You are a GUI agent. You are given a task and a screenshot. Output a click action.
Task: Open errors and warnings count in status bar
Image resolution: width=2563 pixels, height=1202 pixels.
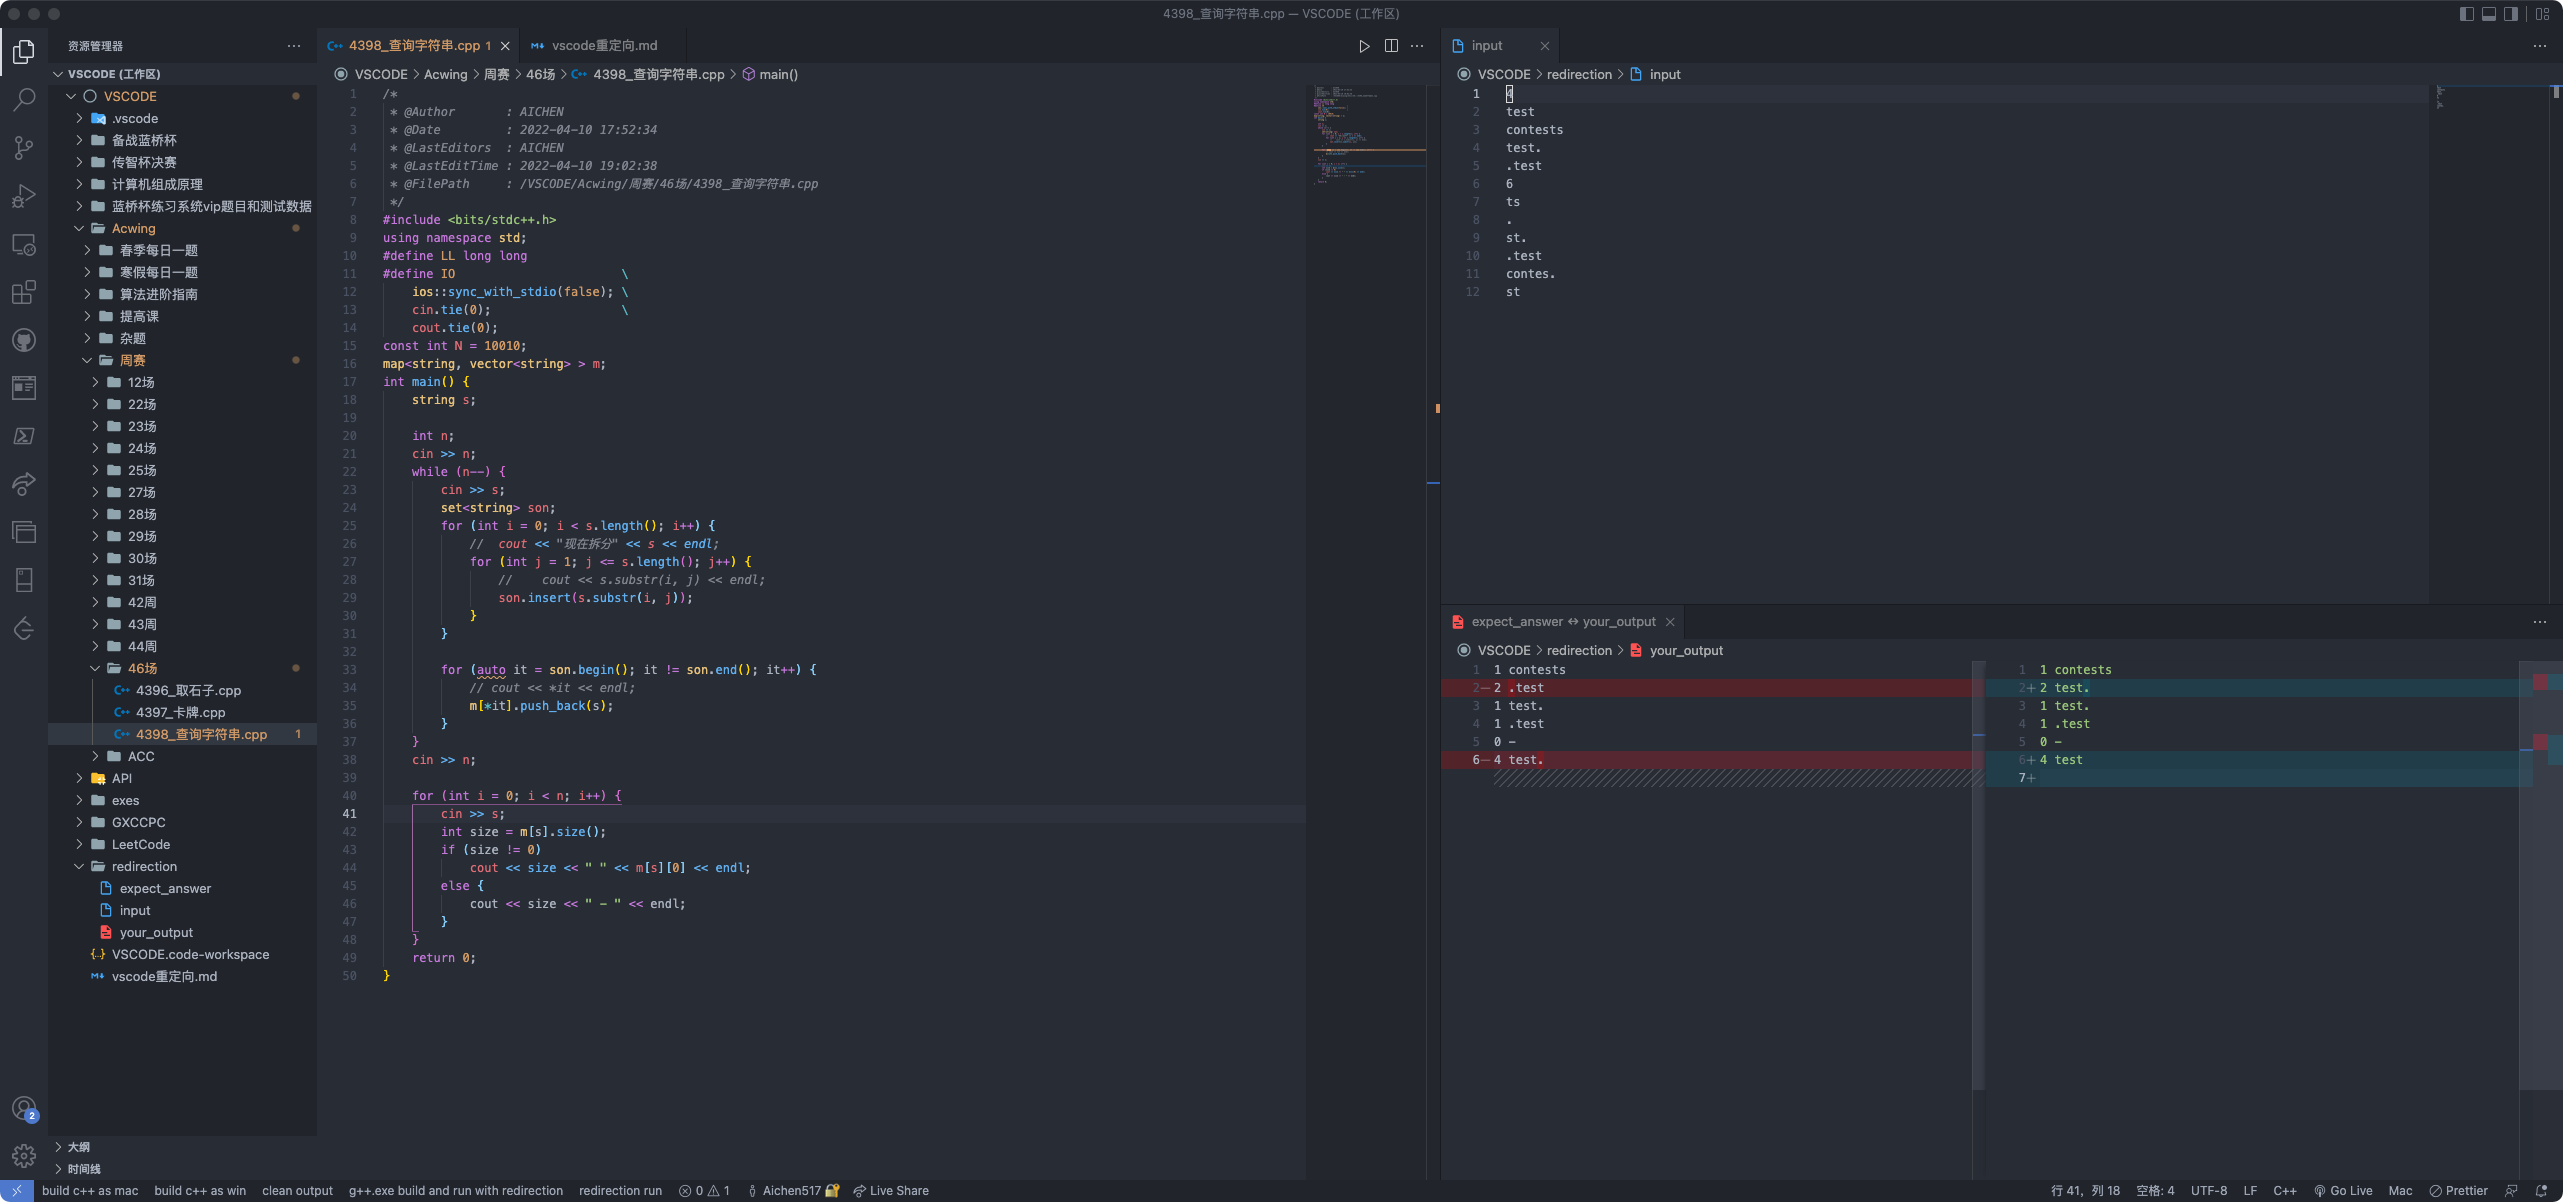pyautogui.click(x=704, y=1191)
